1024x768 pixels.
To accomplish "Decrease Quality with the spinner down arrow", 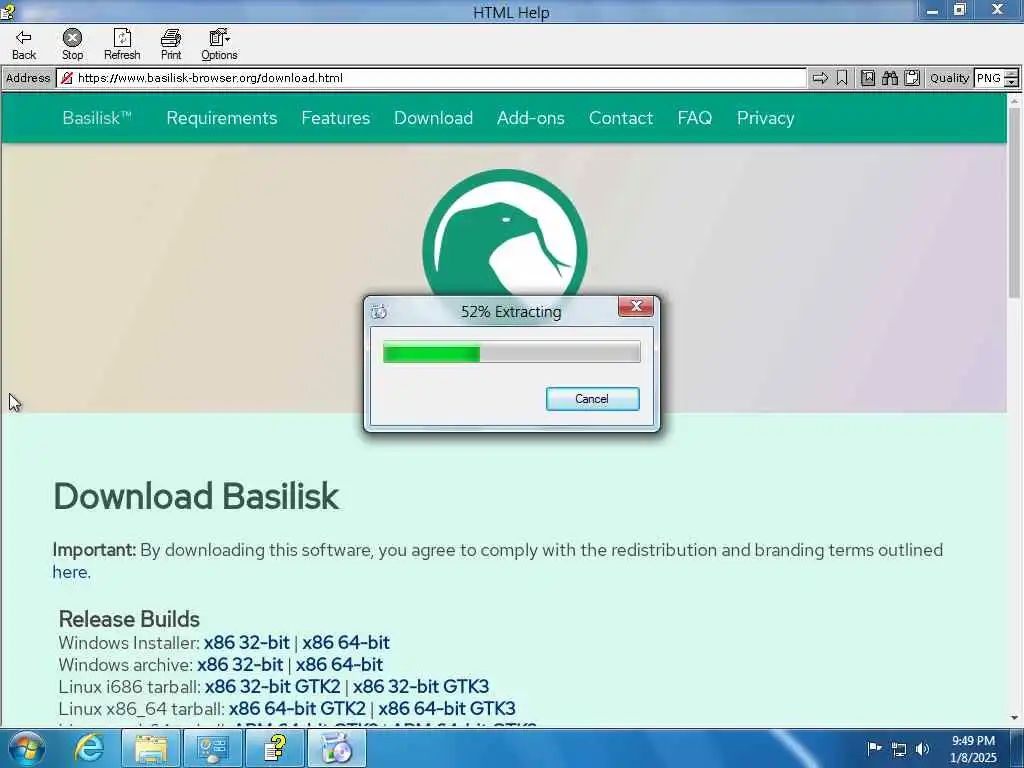I will 1011,83.
